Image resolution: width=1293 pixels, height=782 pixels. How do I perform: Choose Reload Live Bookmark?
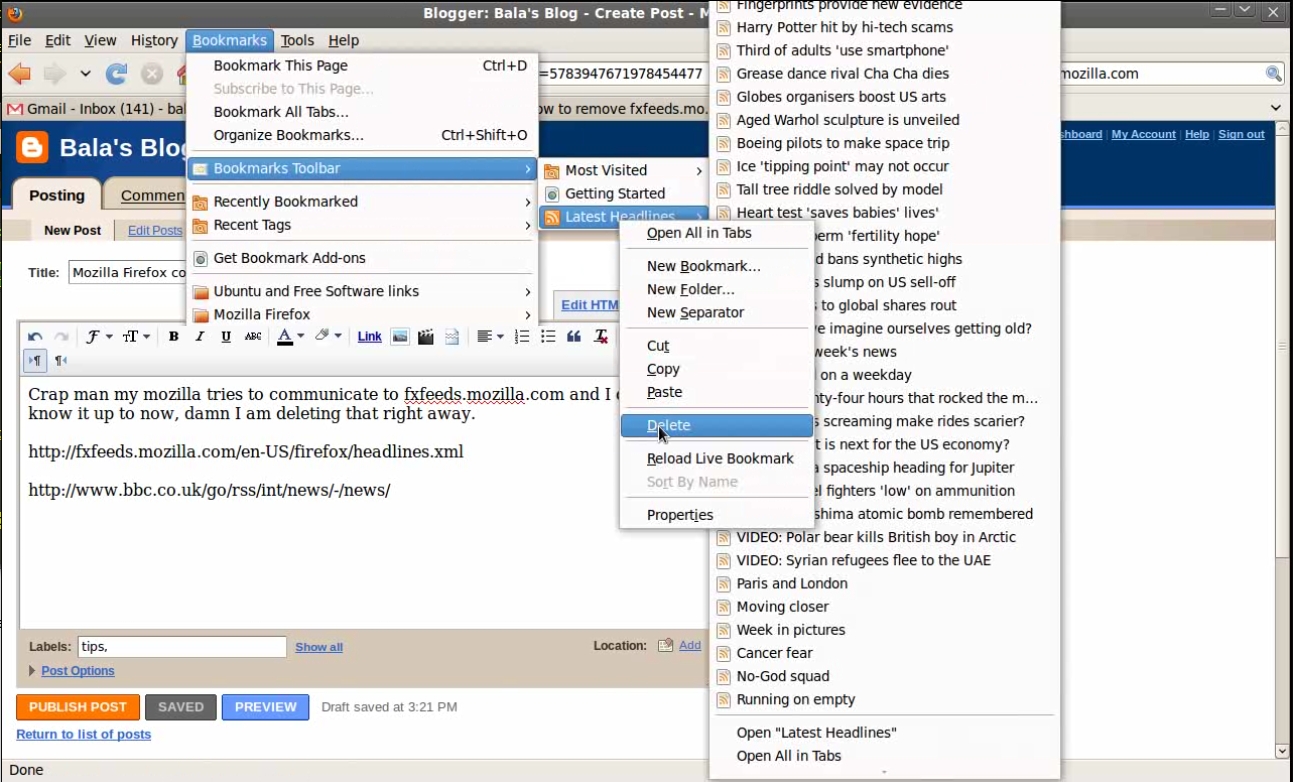(716, 459)
